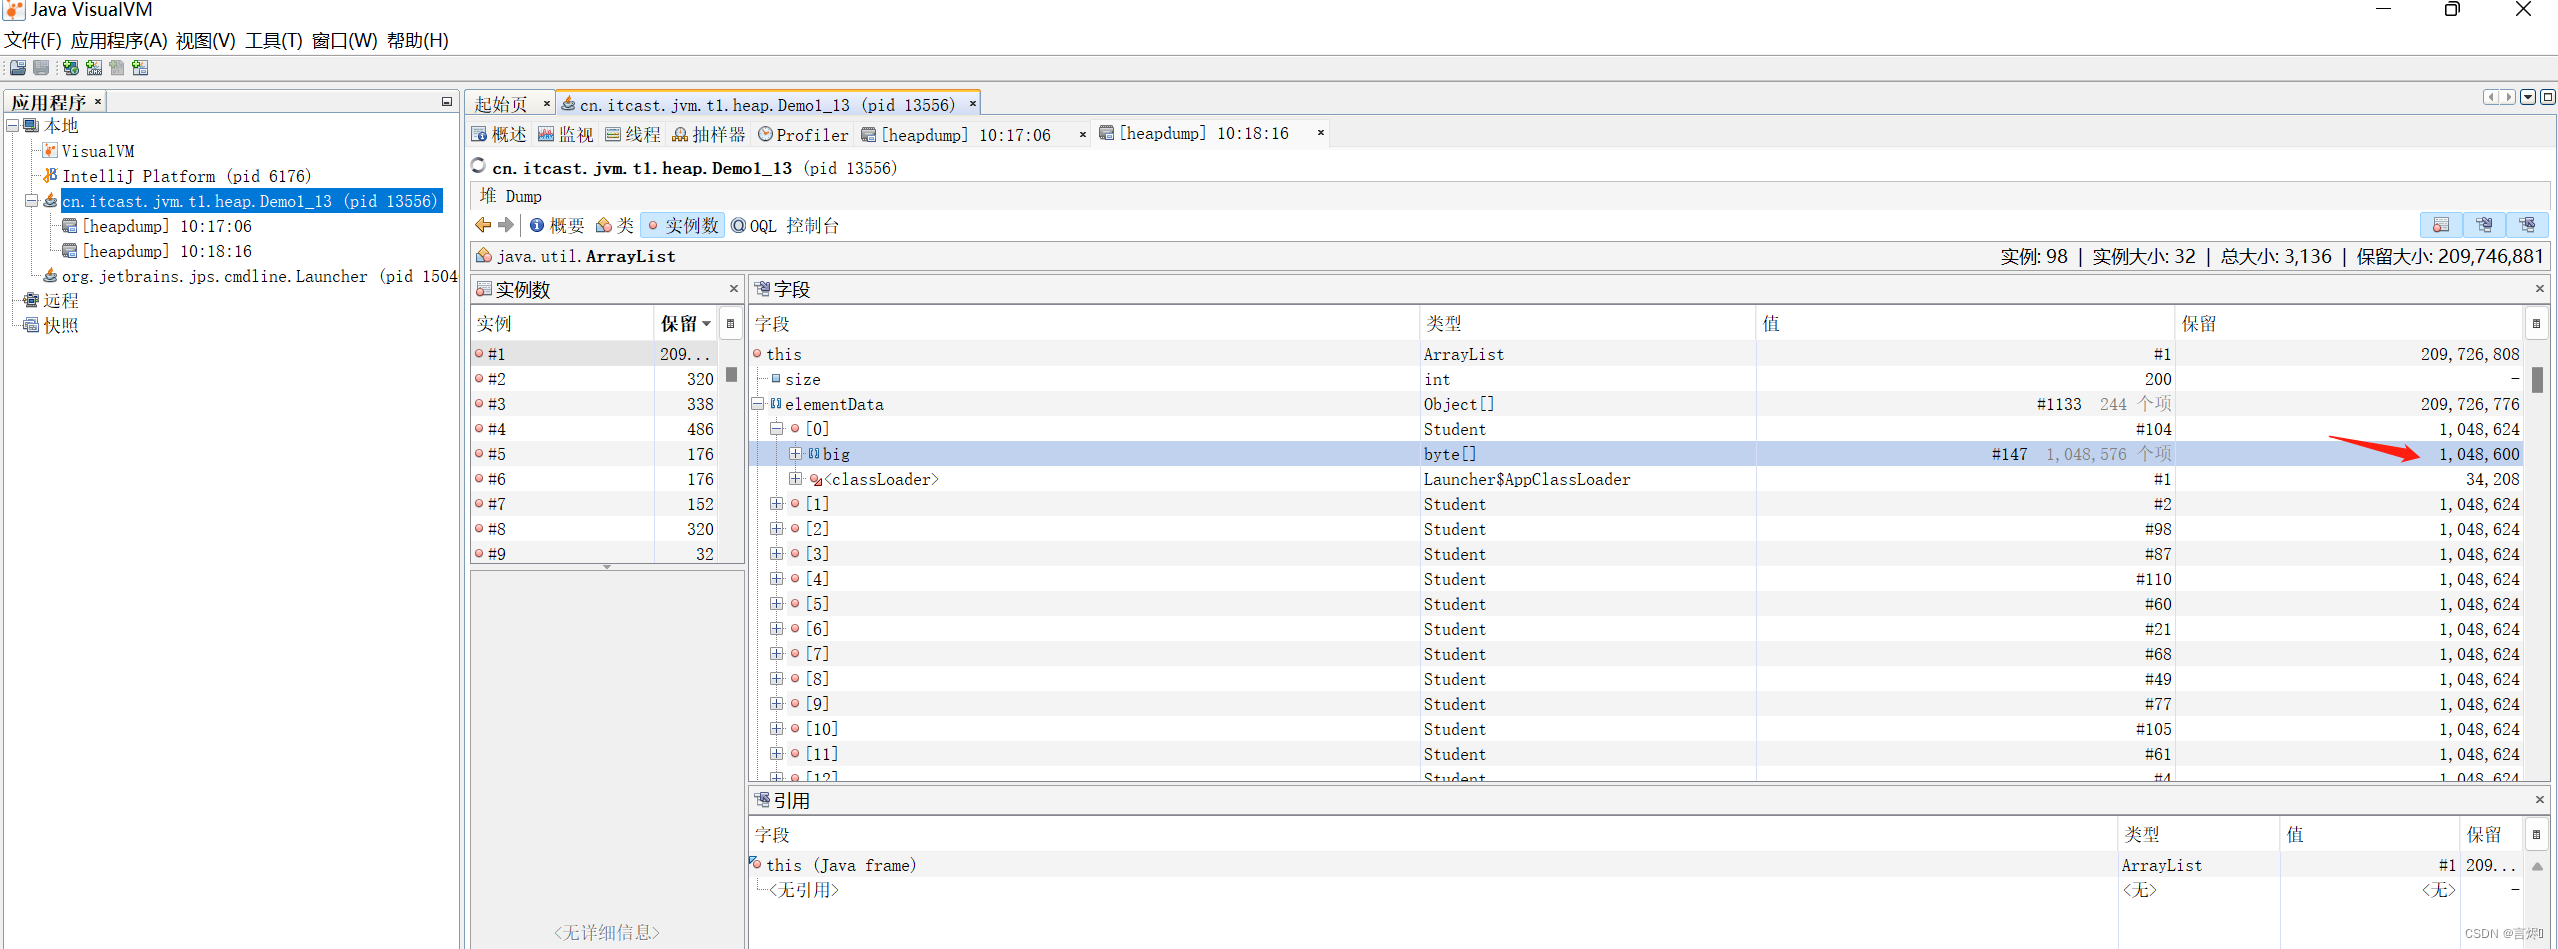Collapse the elementData field node
This screenshot has width=2558, height=949.
coord(758,404)
